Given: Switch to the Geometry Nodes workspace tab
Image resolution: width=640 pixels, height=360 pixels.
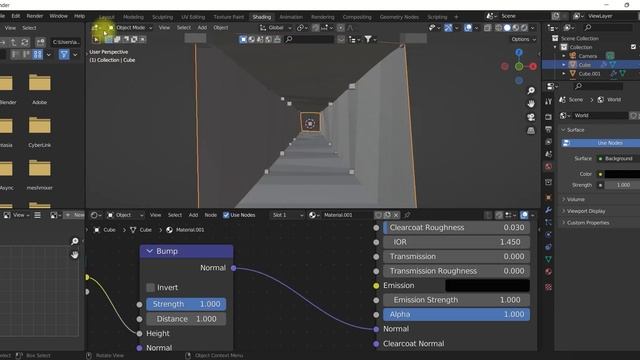Looking at the screenshot, I should point(399,17).
